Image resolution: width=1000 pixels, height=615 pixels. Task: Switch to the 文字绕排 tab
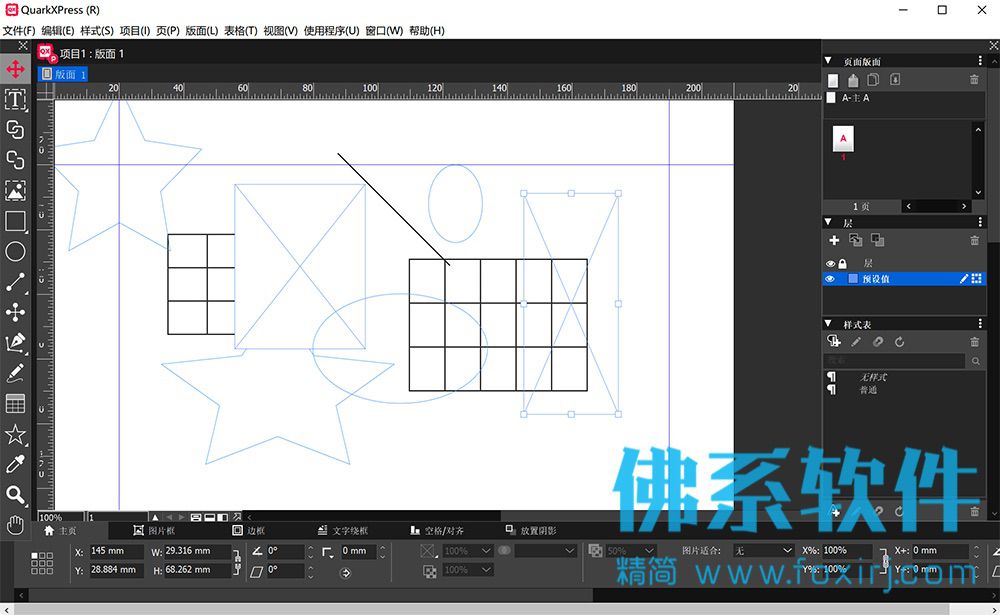(343, 530)
